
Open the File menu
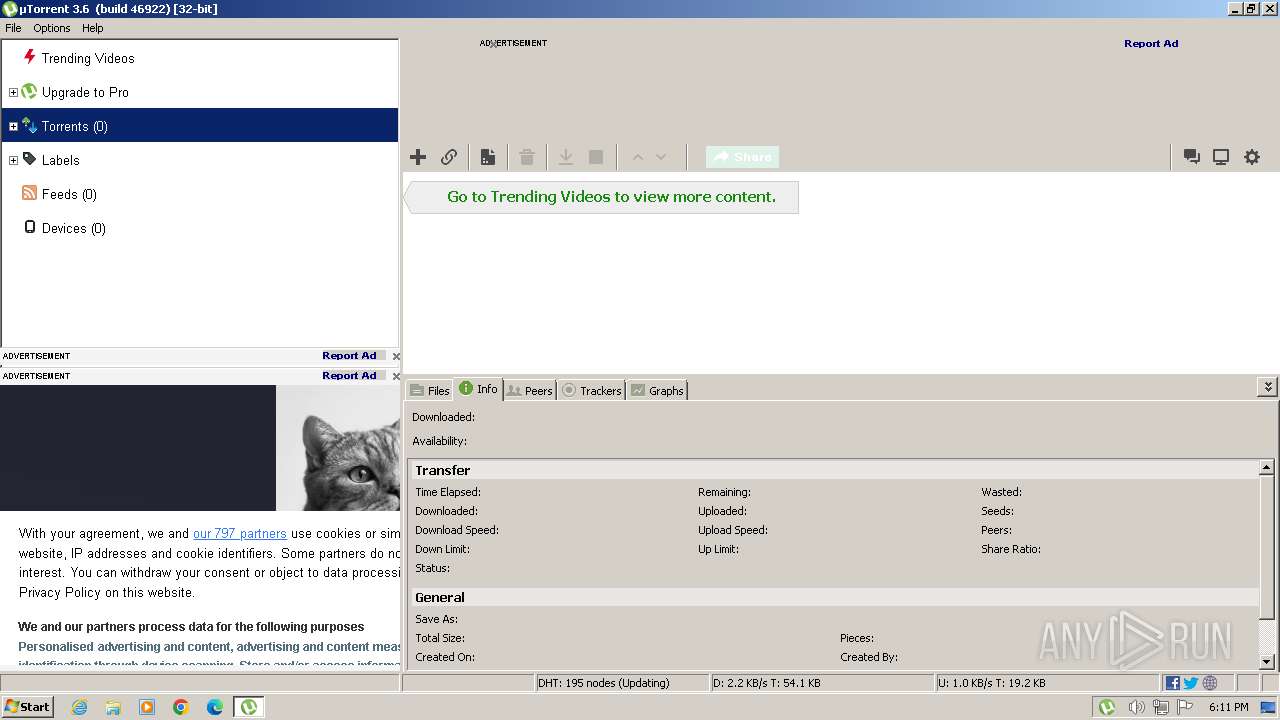click(13, 28)
